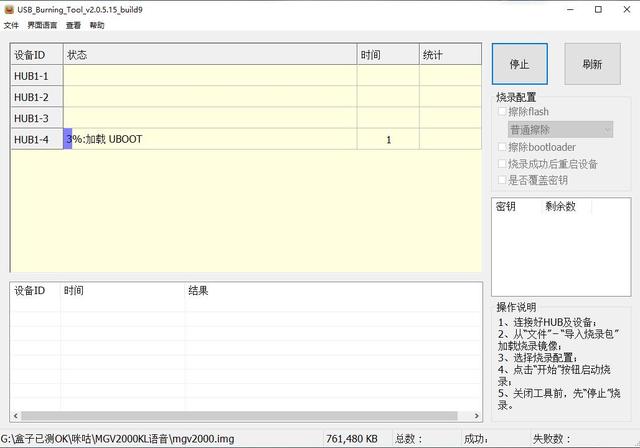Select the HUB1-2 device row
The width and height of the screenshot is (640, 448).
coord(246,97)
